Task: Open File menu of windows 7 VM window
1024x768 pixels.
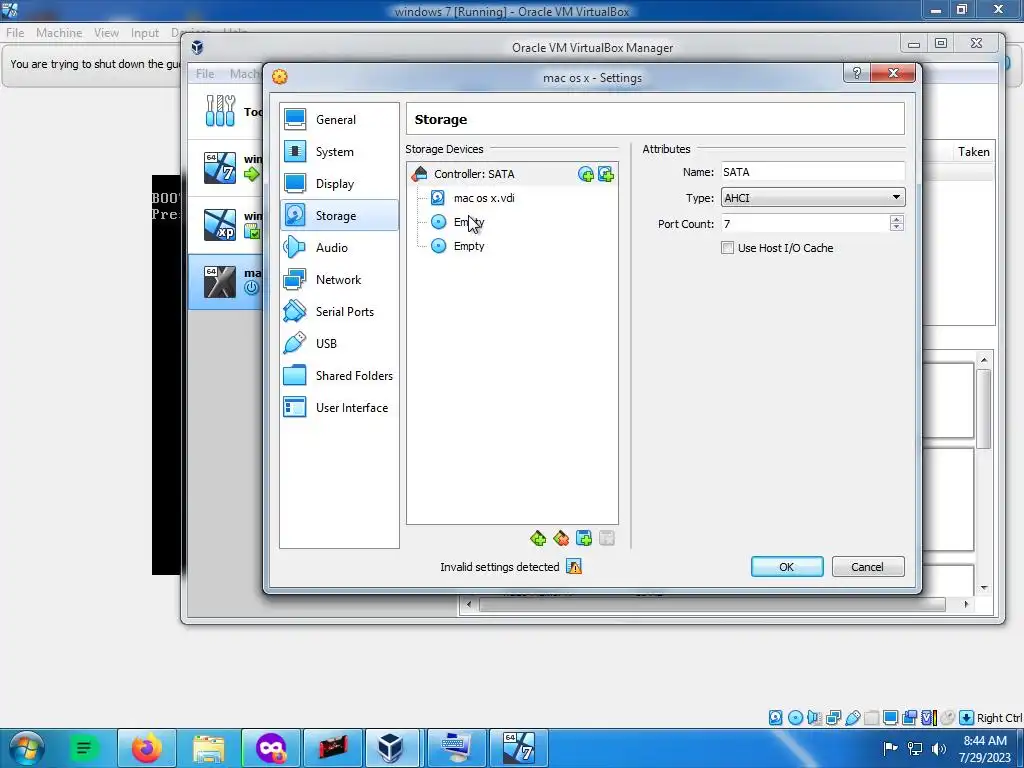Action: (x=15, y=33)
